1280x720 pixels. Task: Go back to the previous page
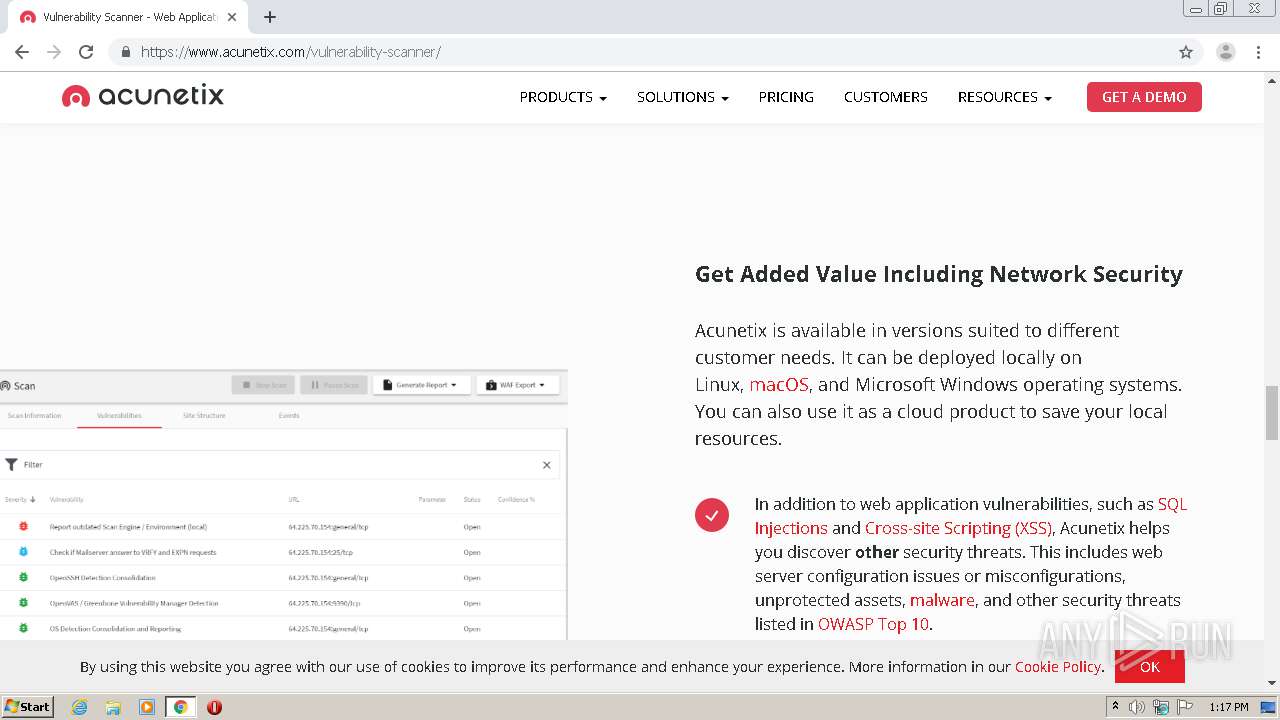[x=22, y=52]
